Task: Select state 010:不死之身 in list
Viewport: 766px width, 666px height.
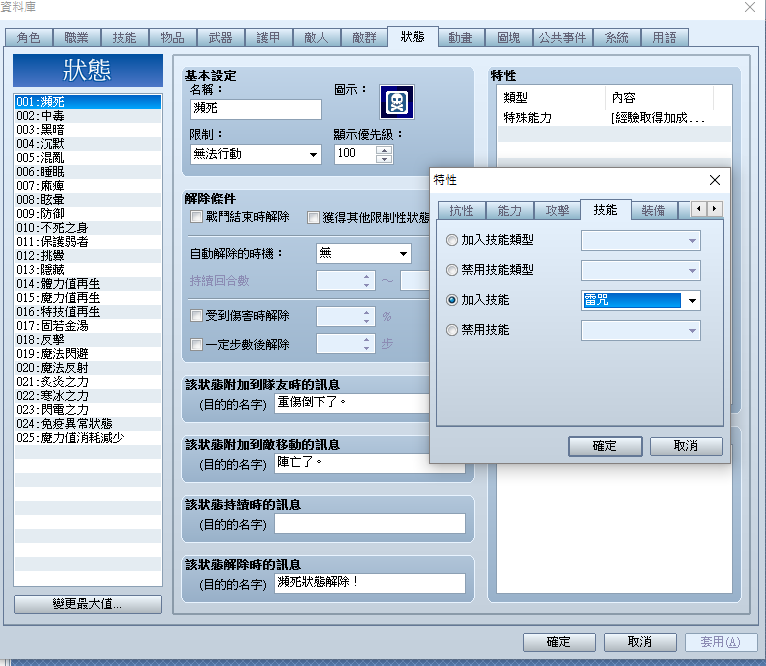Action: 88,228
